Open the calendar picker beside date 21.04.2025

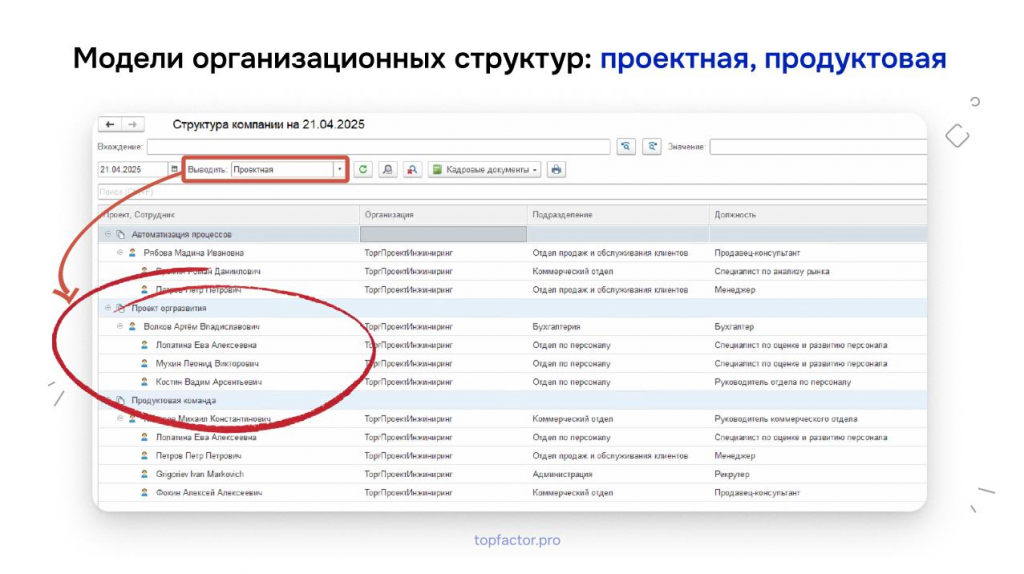point(174,170)
